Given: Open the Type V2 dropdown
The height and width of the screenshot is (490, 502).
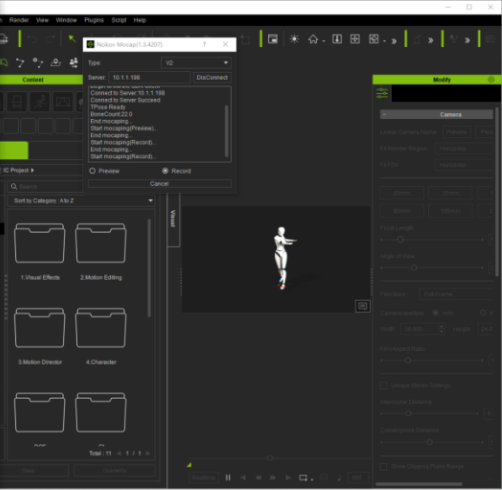Looking at the screenshot, I should (x=196, y=63).
